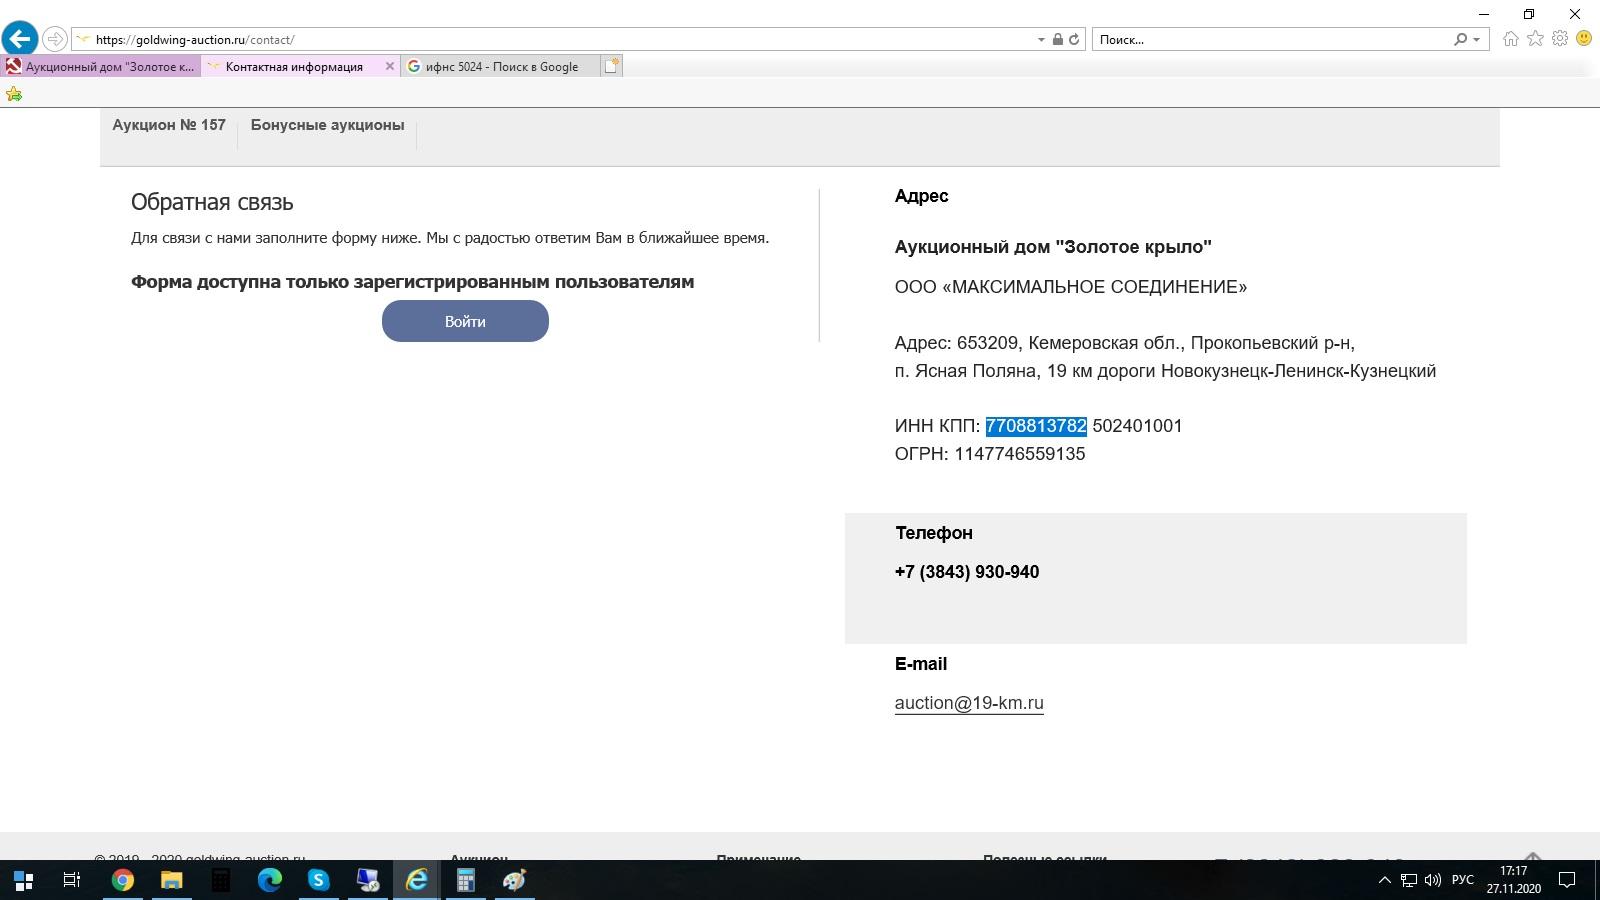
Task: Click the Войти button
Action: coord(465,321)
